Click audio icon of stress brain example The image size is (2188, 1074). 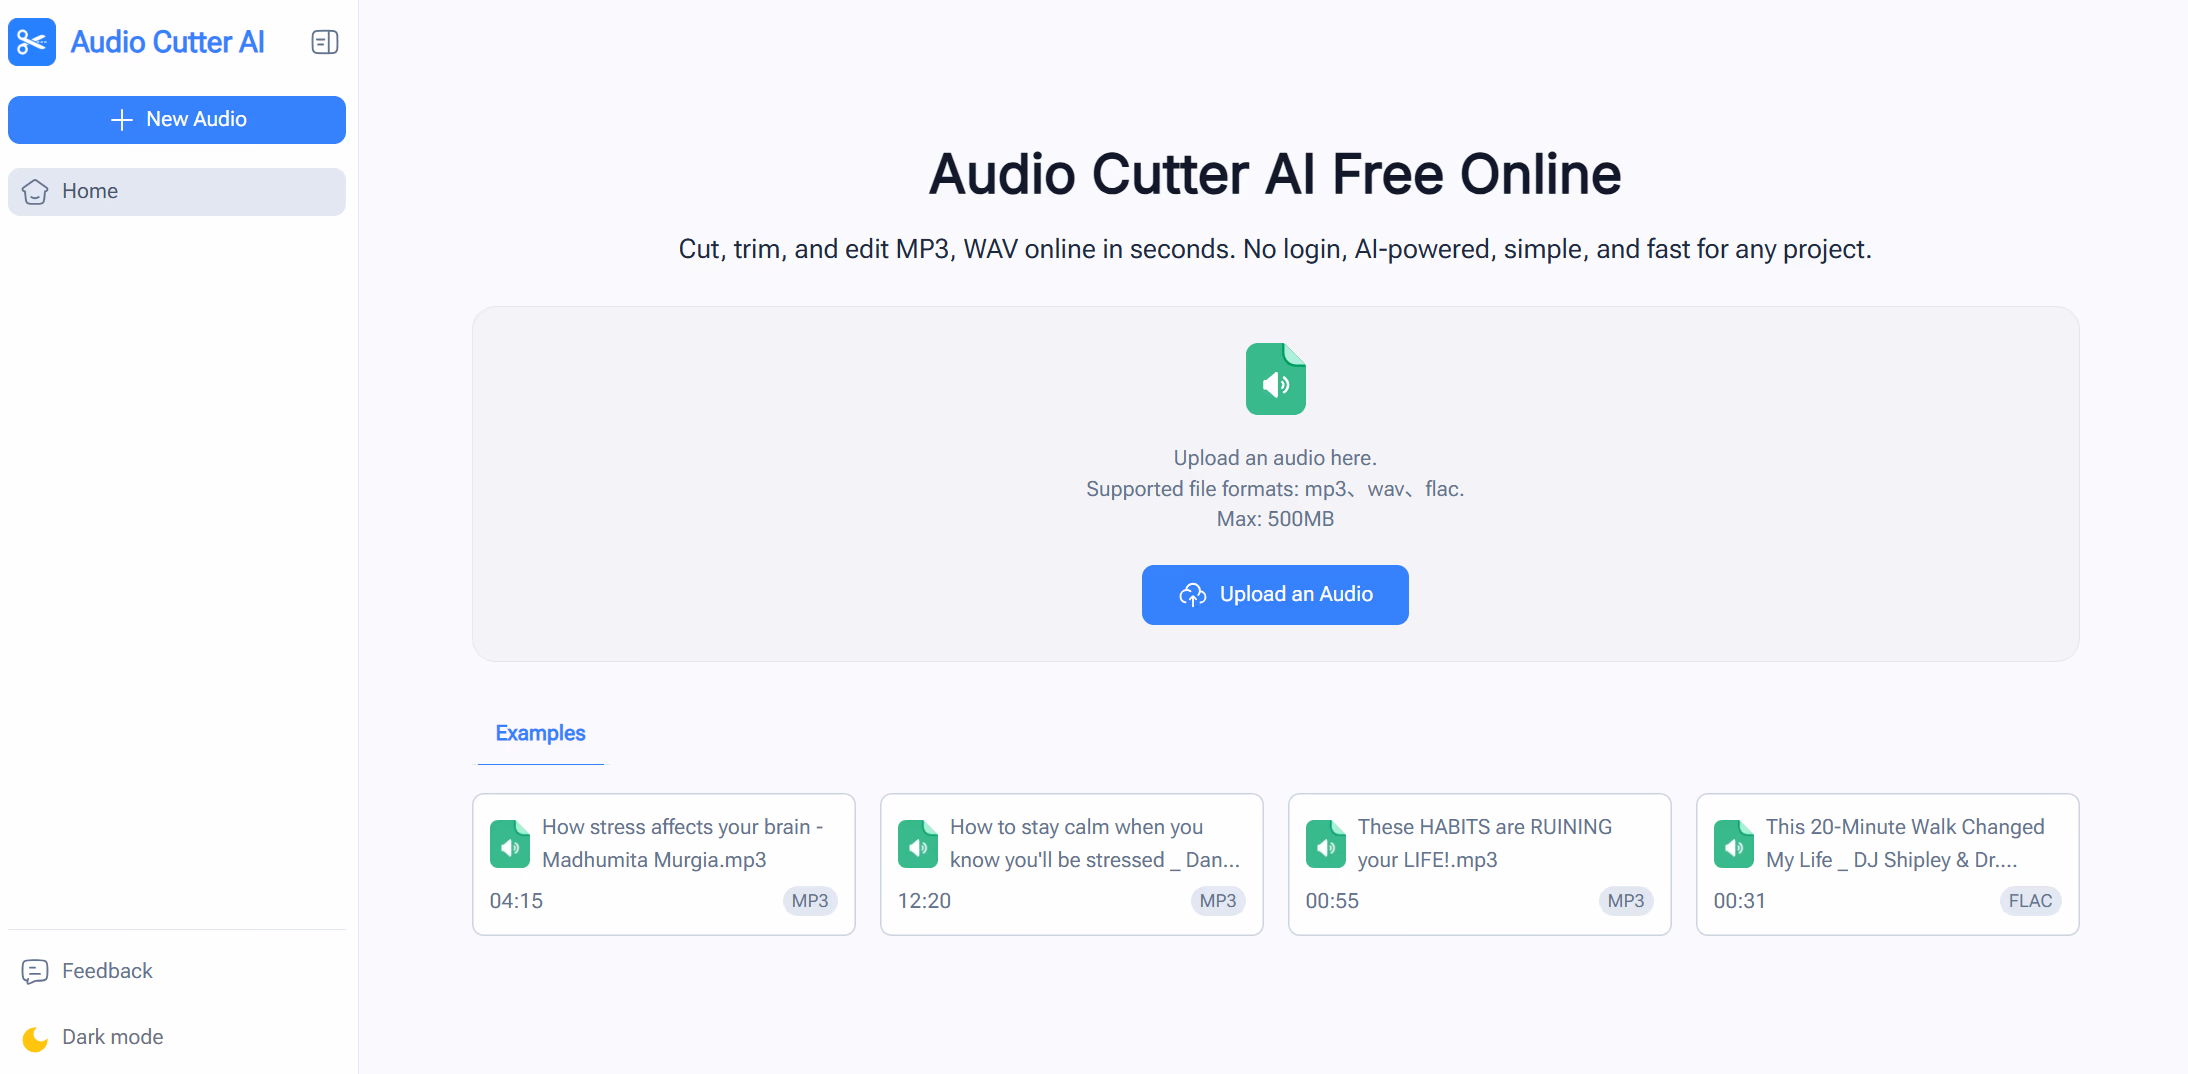coord(510,845)
